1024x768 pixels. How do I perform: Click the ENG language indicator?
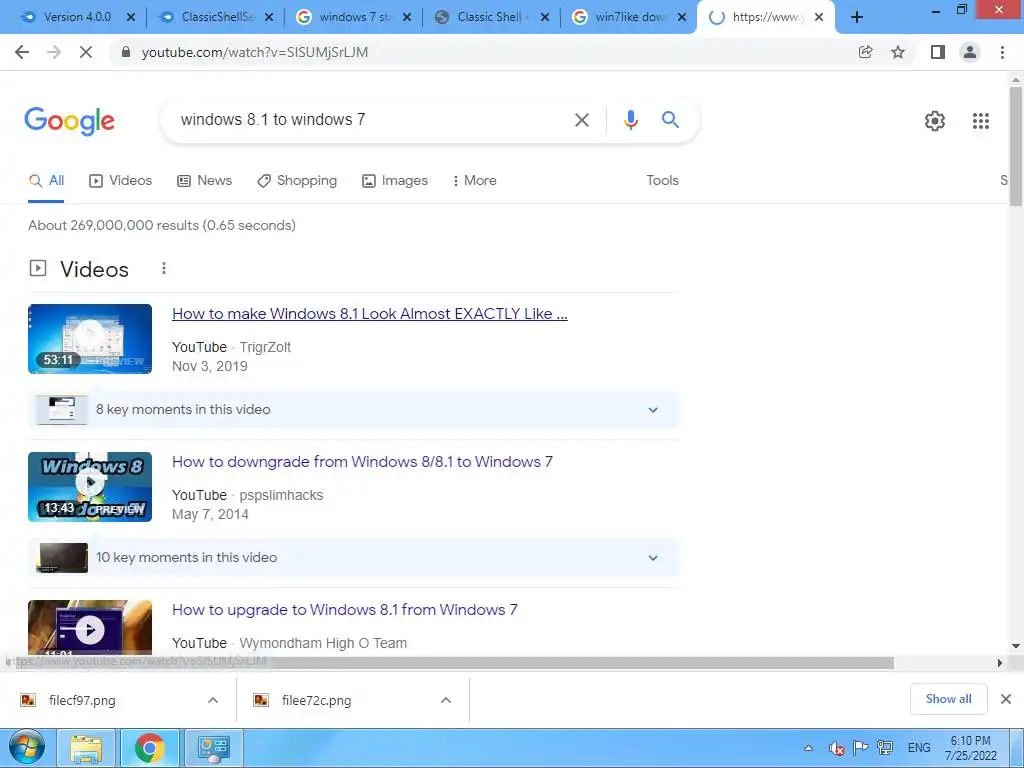click(x=919, y=748)
